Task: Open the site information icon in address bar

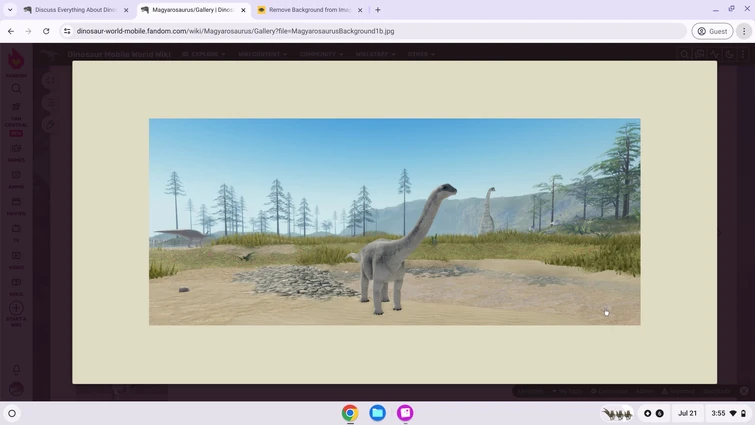Action: (x=67, y=31)
